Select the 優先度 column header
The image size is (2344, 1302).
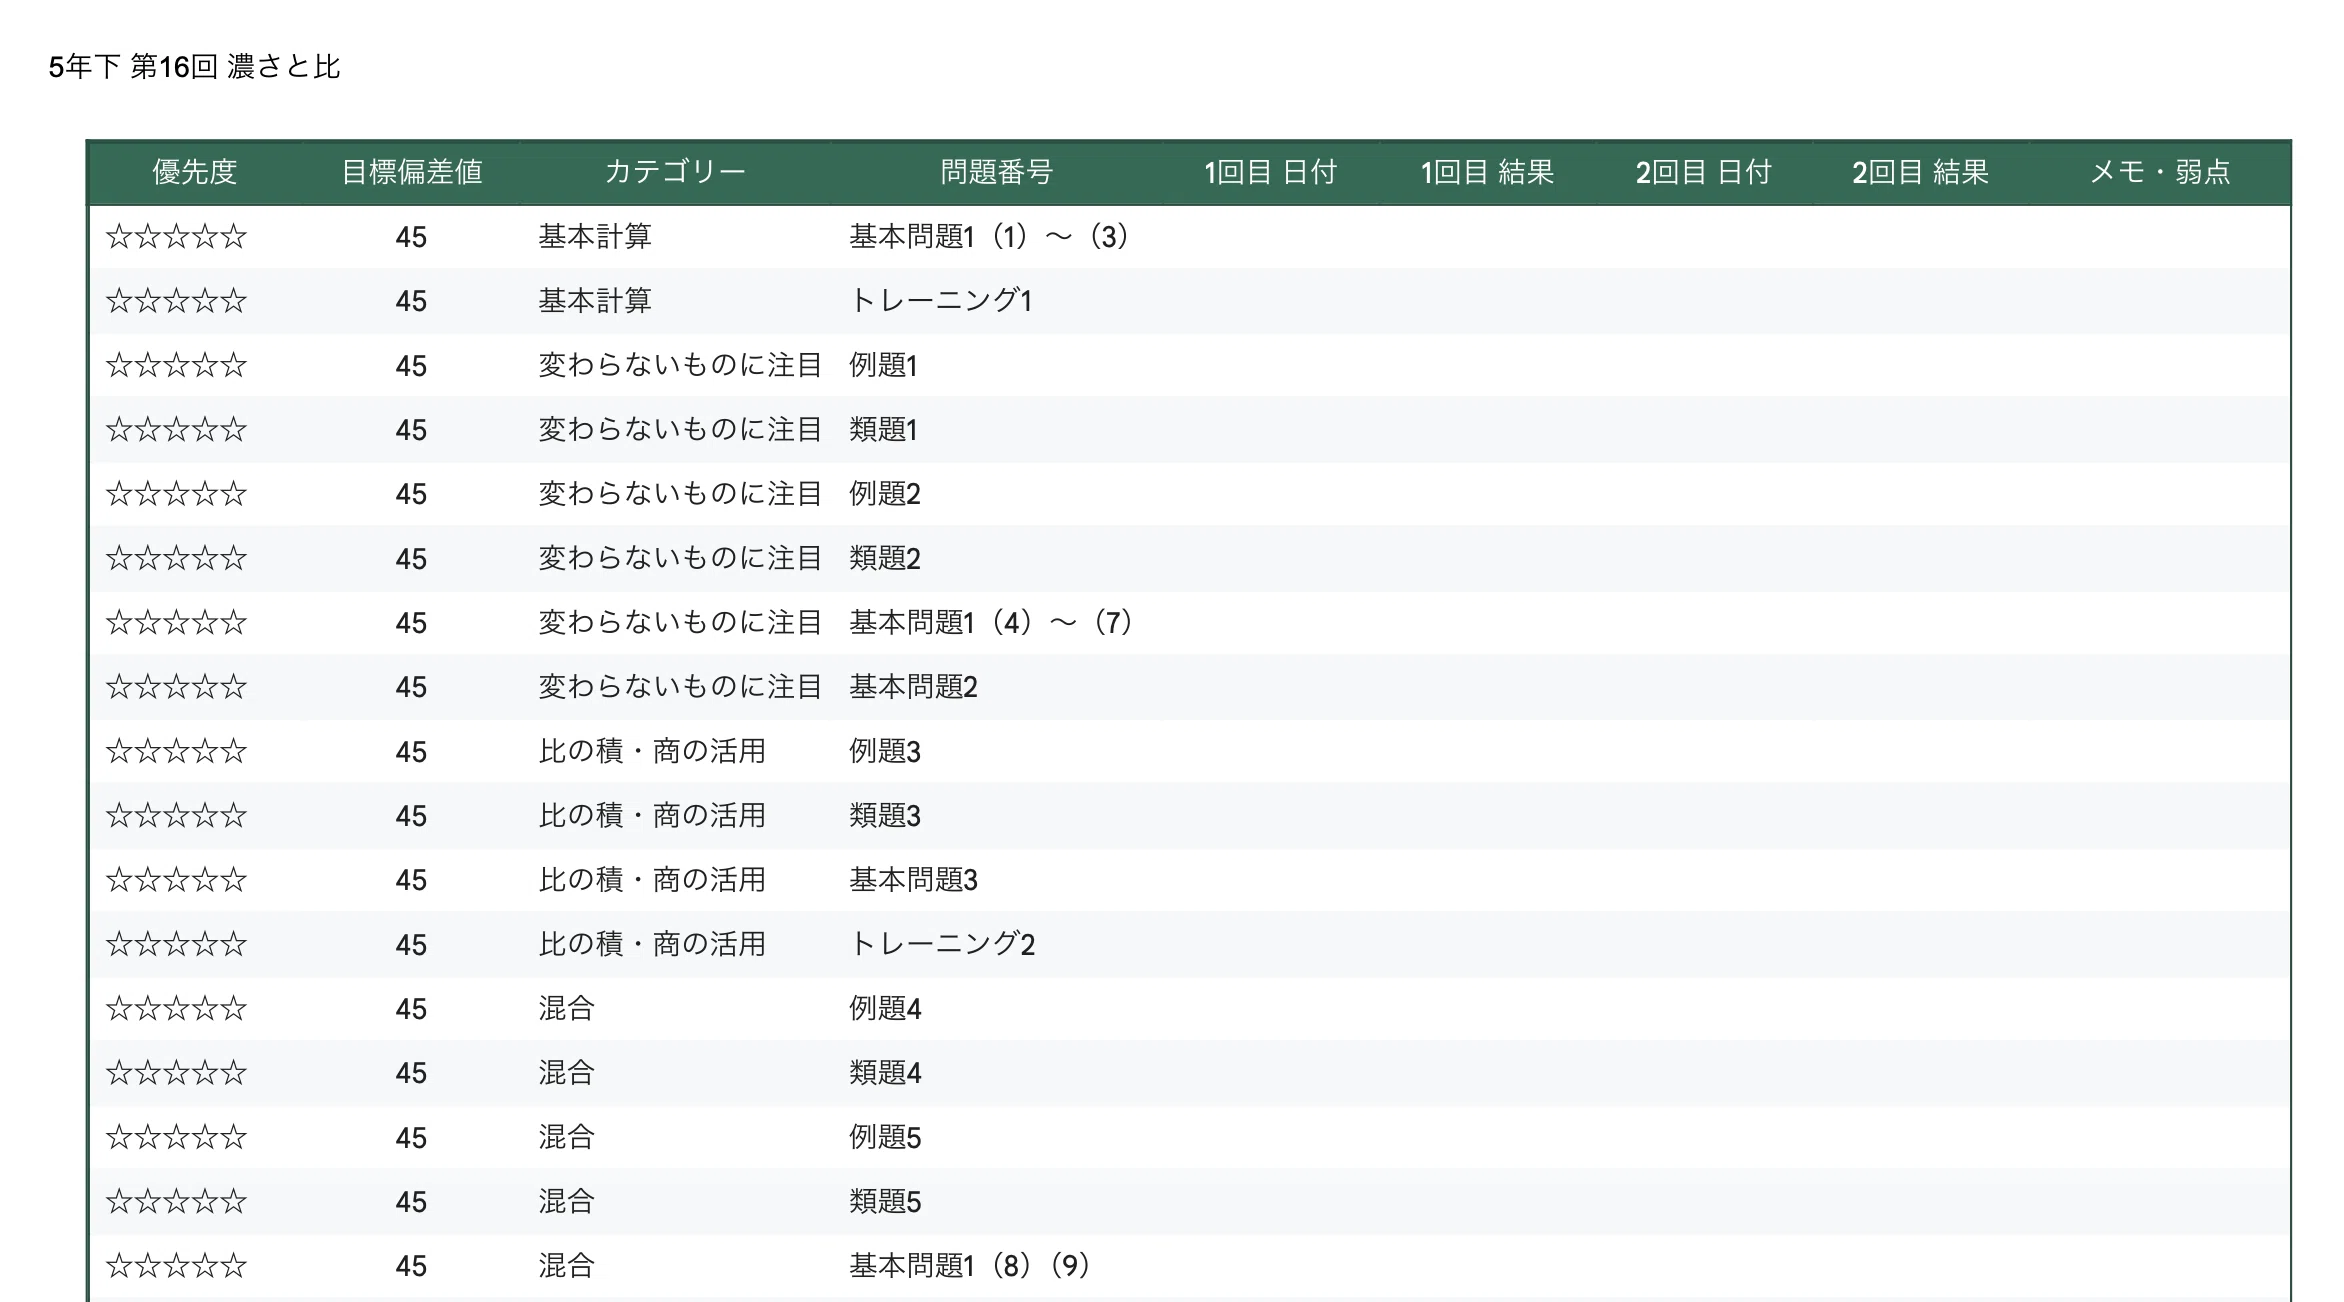[x=195, y=172]
